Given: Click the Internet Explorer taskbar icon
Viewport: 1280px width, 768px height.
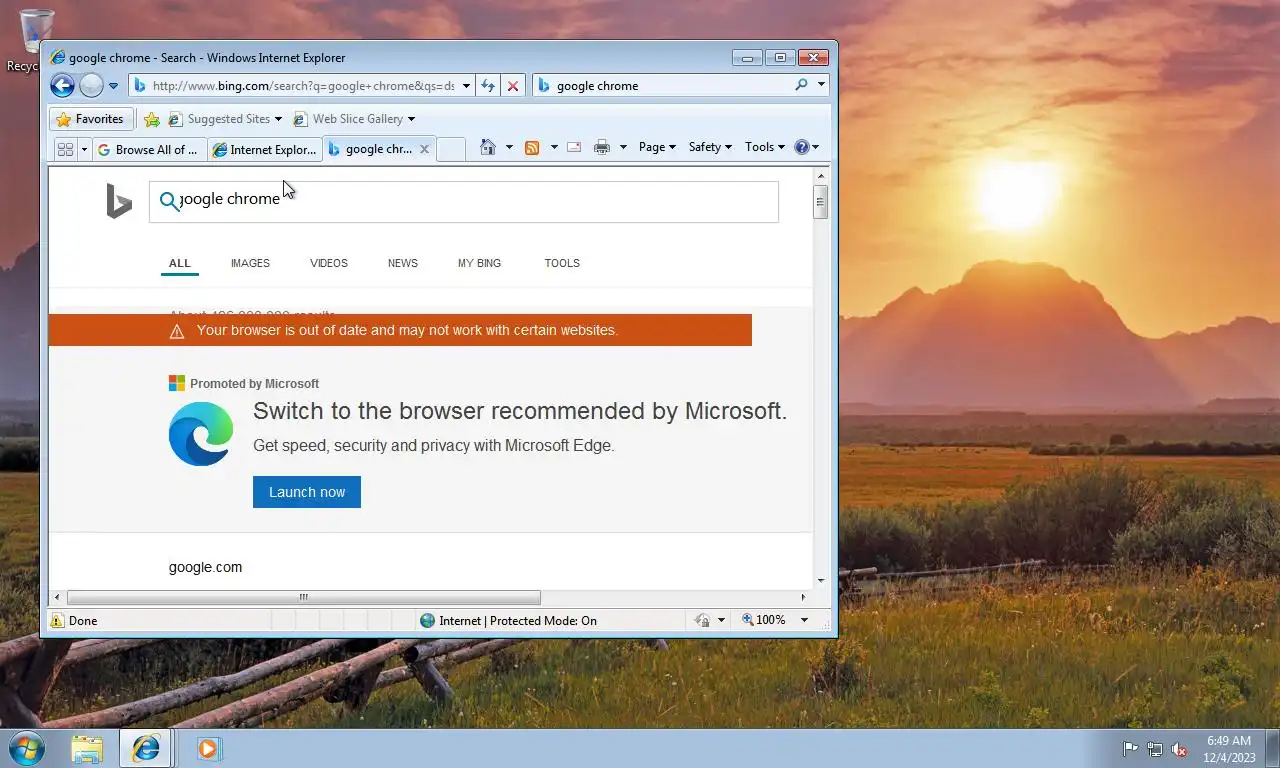Looking at the screenshot, I should (146, 748).
